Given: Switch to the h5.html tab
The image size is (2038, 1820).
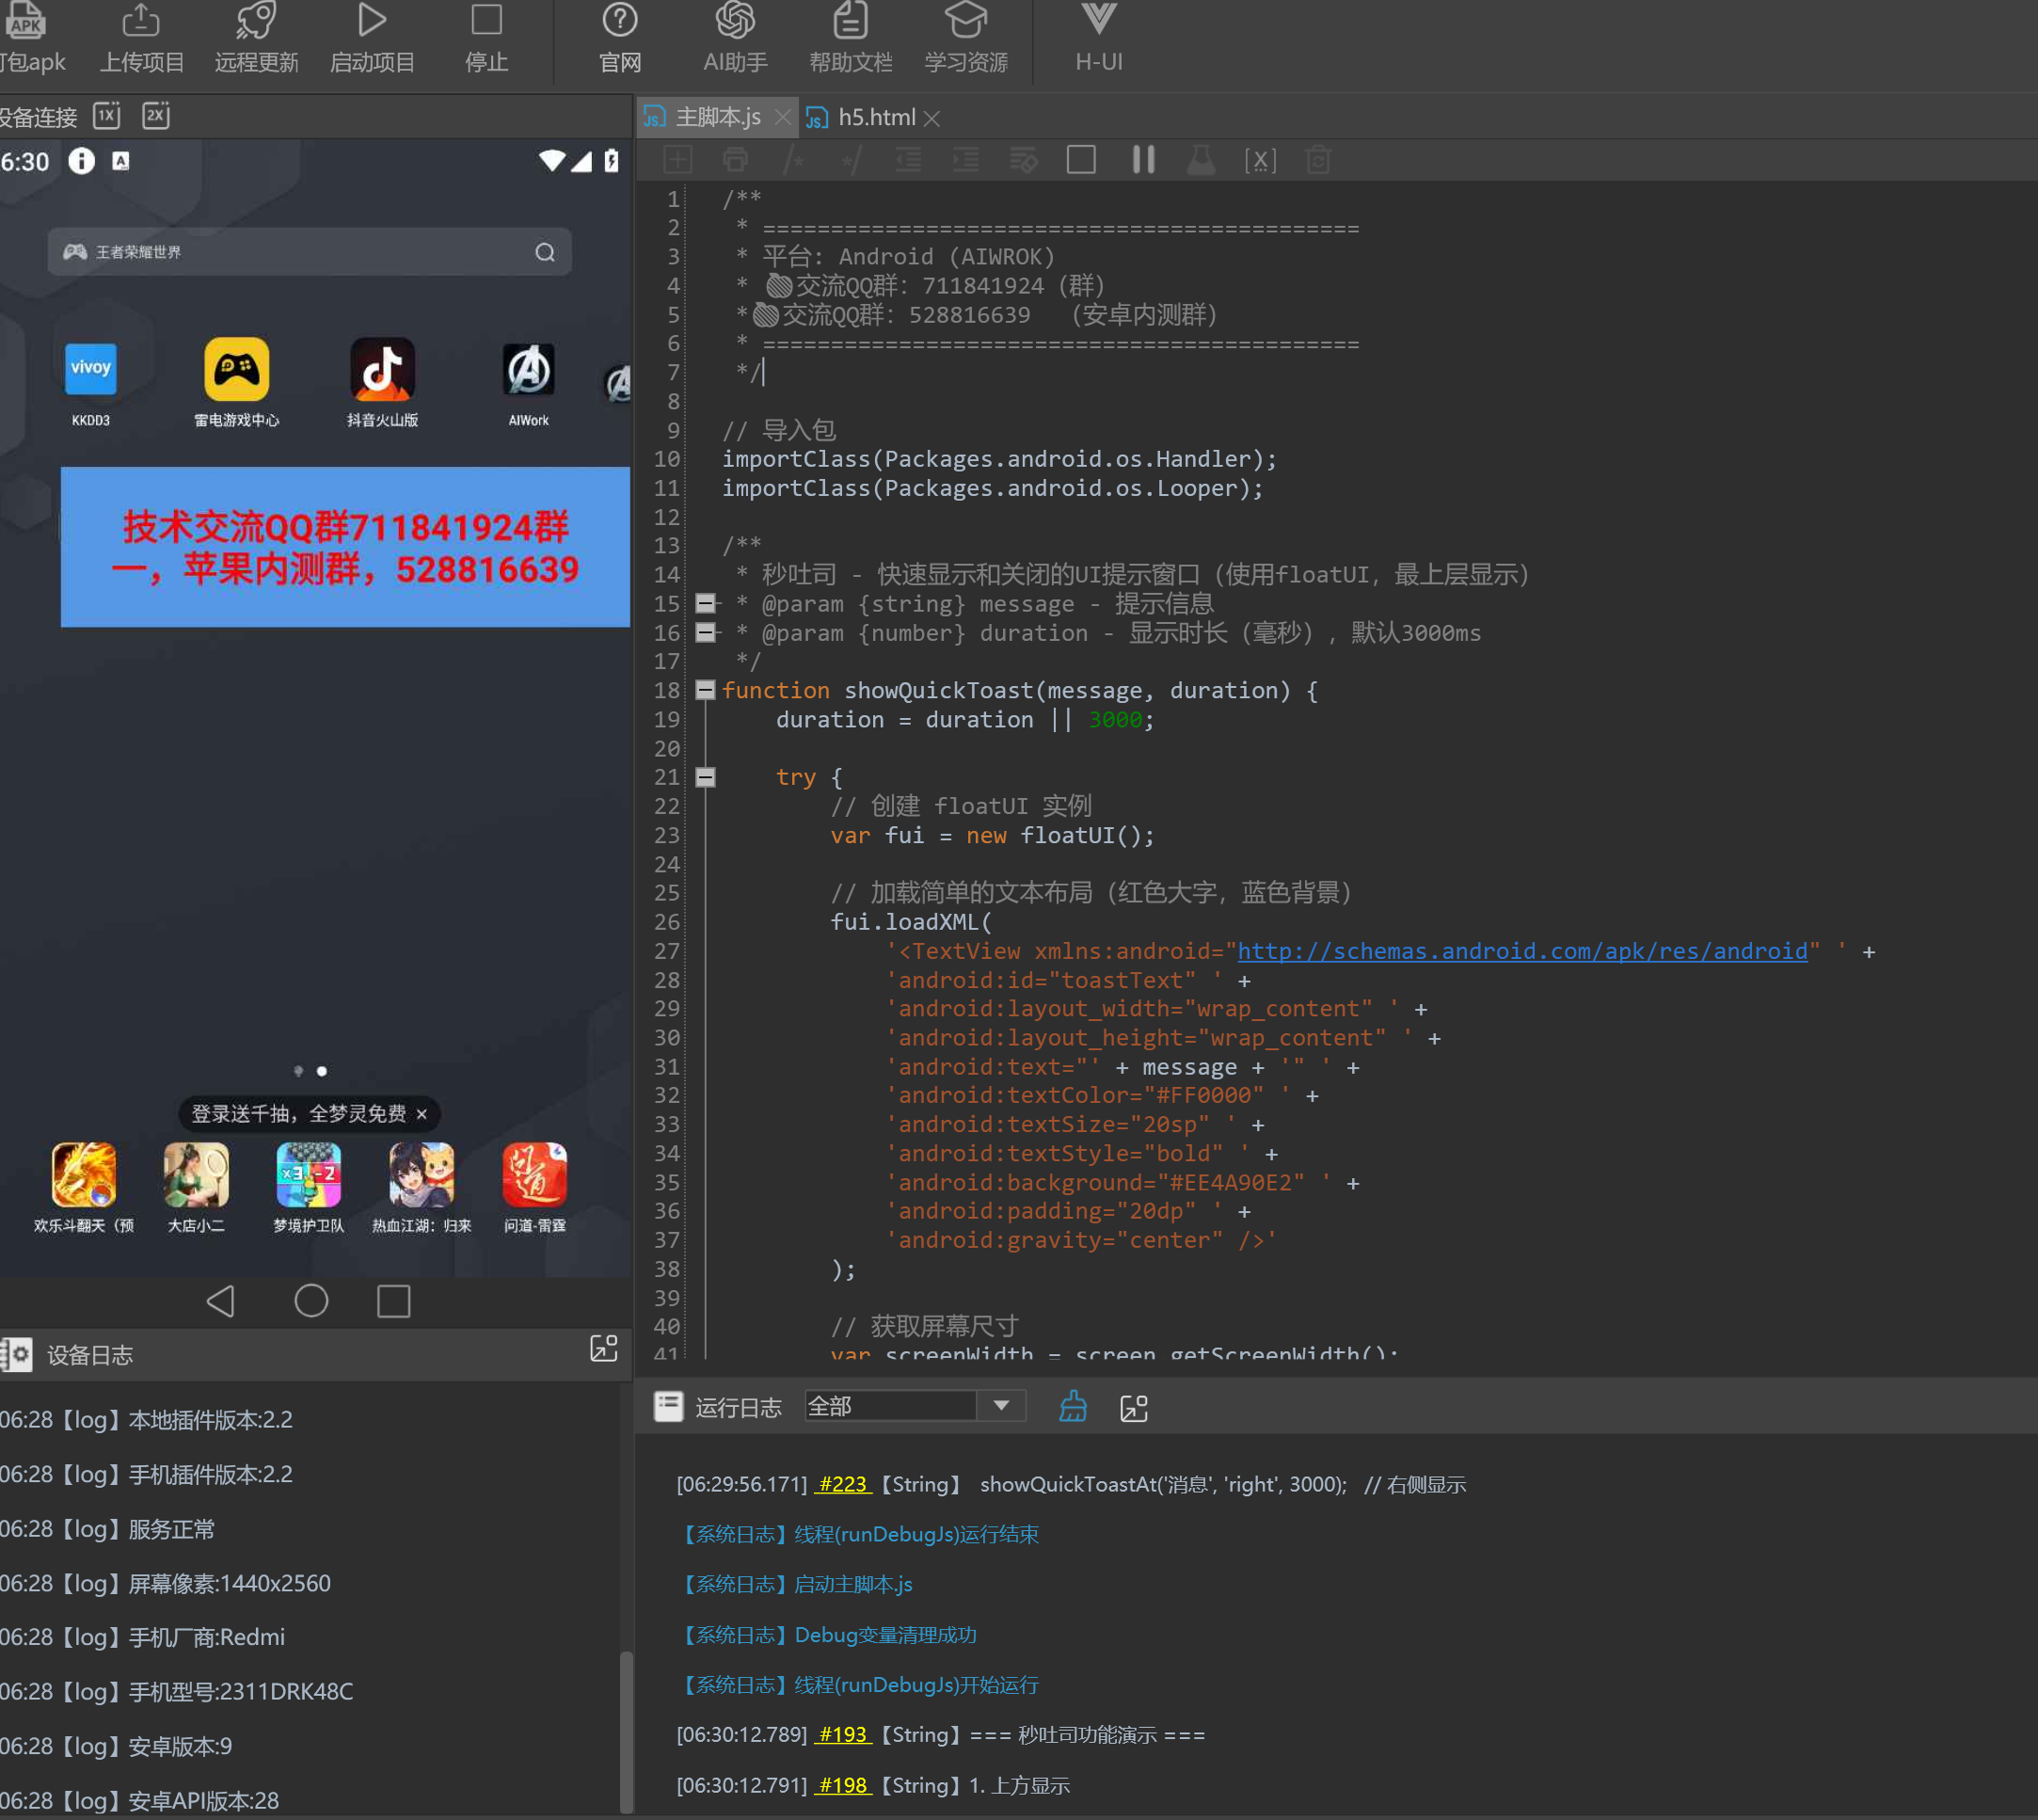Looking at the screenshot, I should pyautogui.click(x=875, y=118).
